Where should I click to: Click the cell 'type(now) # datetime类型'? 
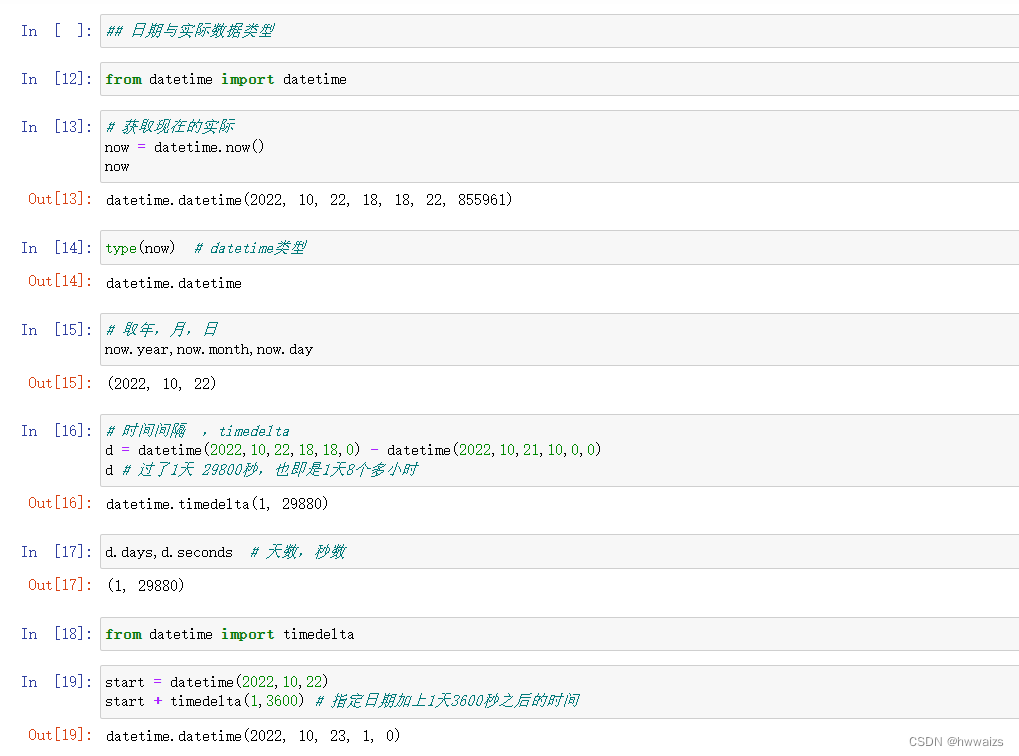coord(560,248)
